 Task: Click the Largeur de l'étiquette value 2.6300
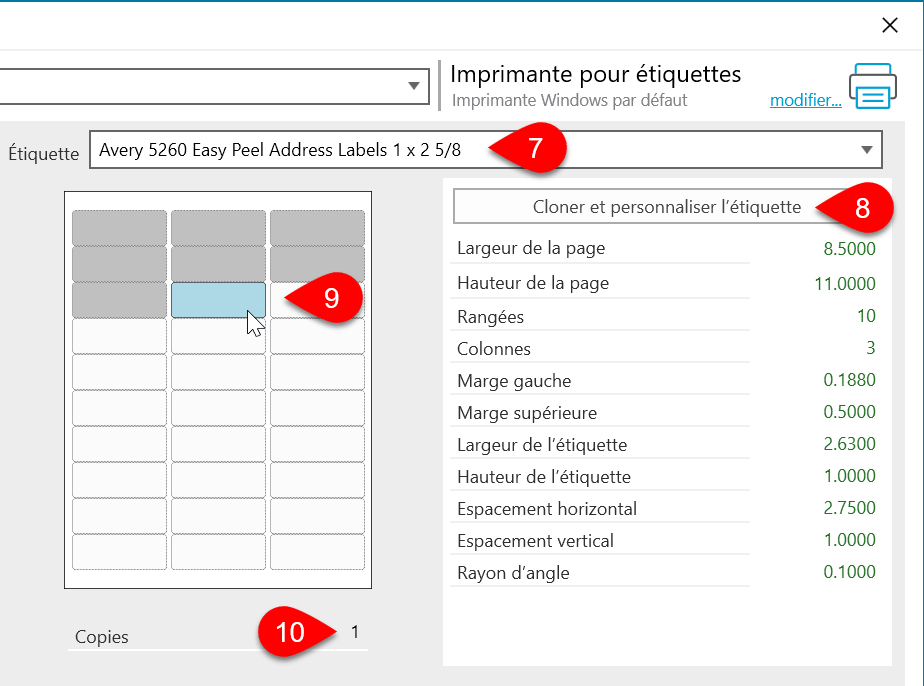[x=849, y=443]
